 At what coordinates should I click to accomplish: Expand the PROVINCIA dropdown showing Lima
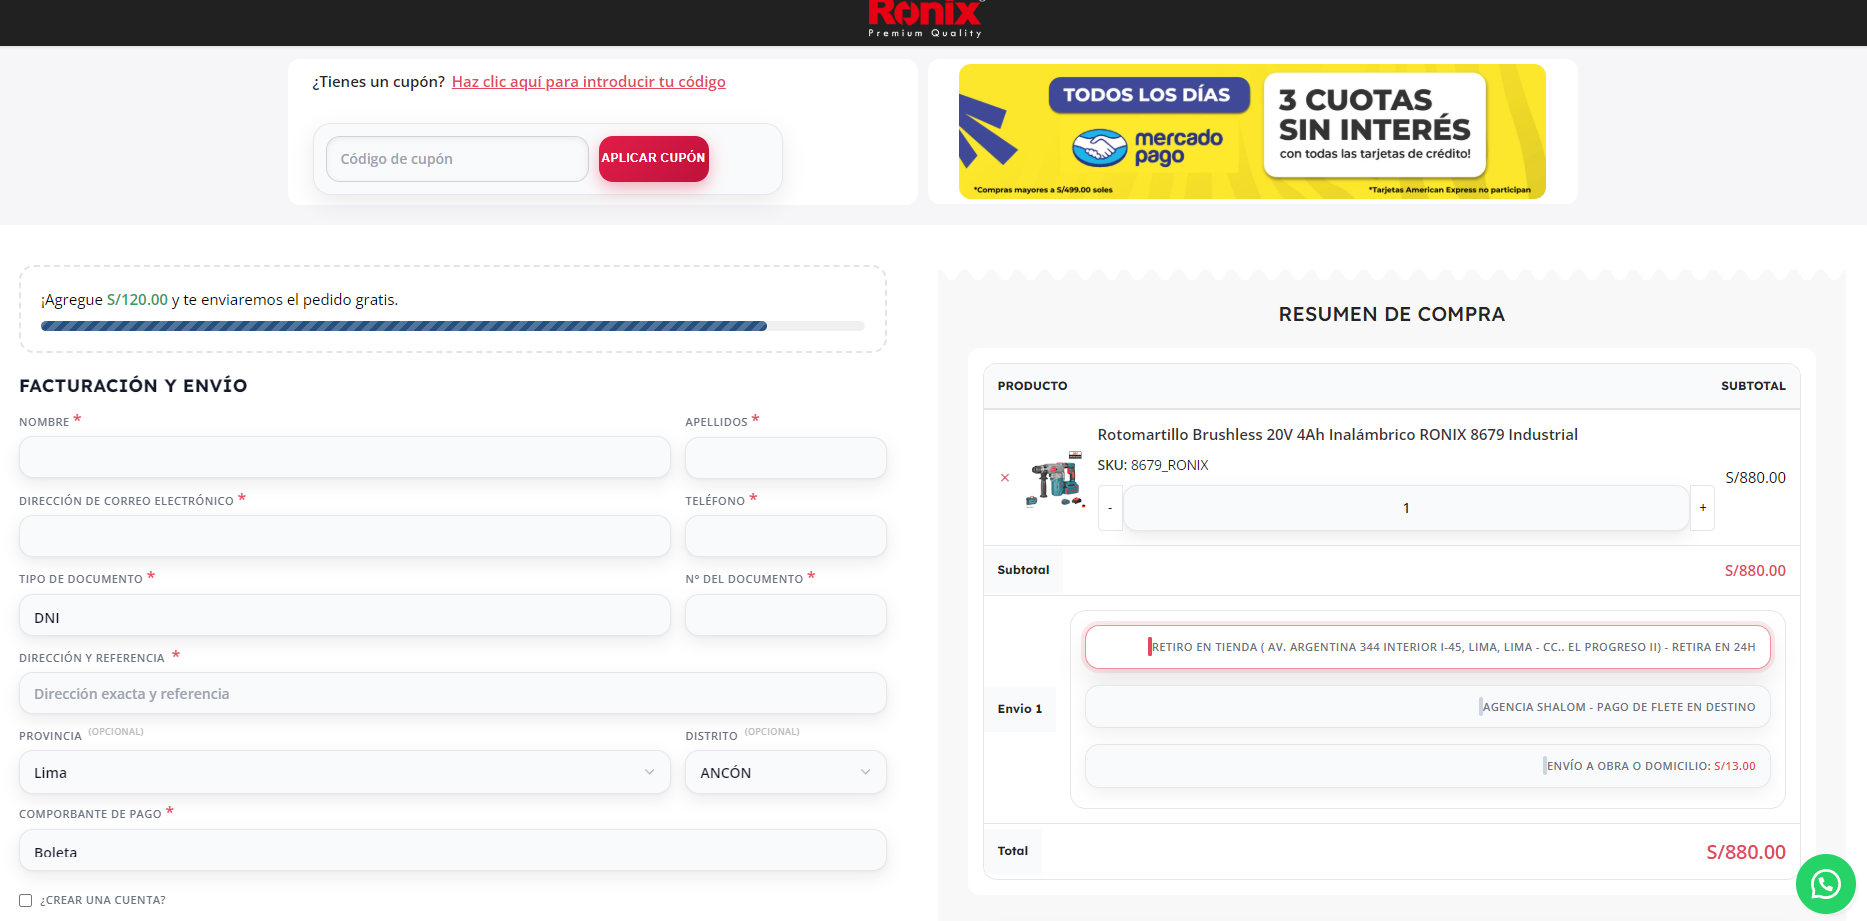pos(345,772)
